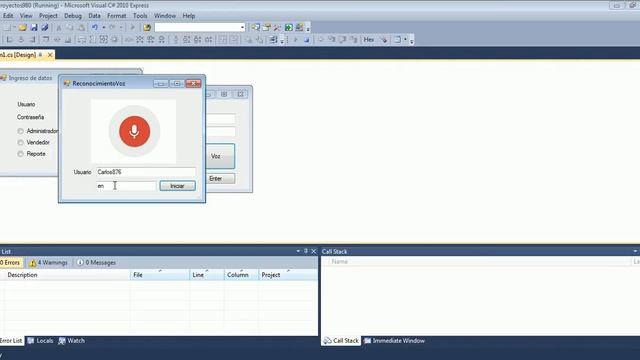This screenshot has height=360, width=640.
Task: Click the text field containing 'en'
Action: [x=126, y=186]
